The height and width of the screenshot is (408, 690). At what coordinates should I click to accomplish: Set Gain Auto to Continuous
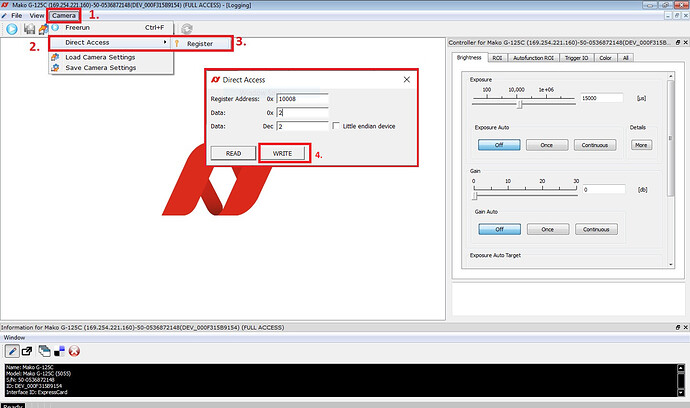point(596,229)
